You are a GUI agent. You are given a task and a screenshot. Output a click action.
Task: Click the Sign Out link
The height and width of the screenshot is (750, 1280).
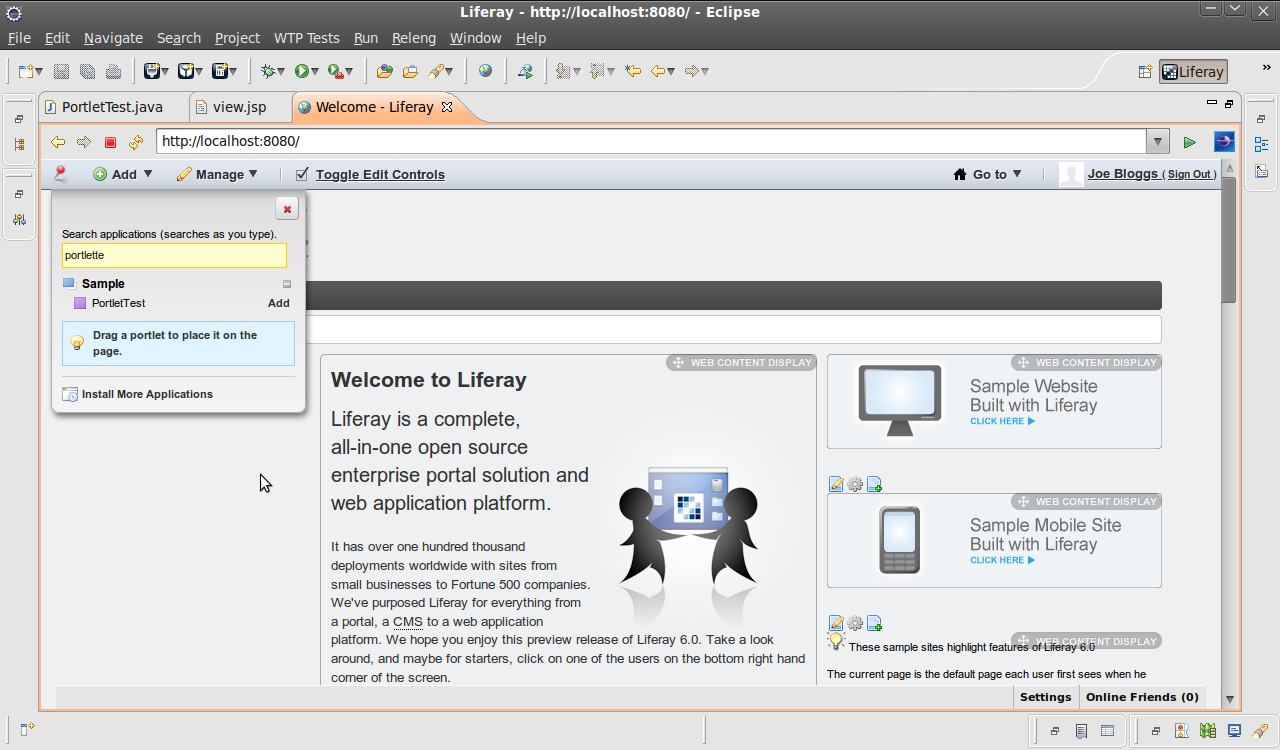point(1191,175)
